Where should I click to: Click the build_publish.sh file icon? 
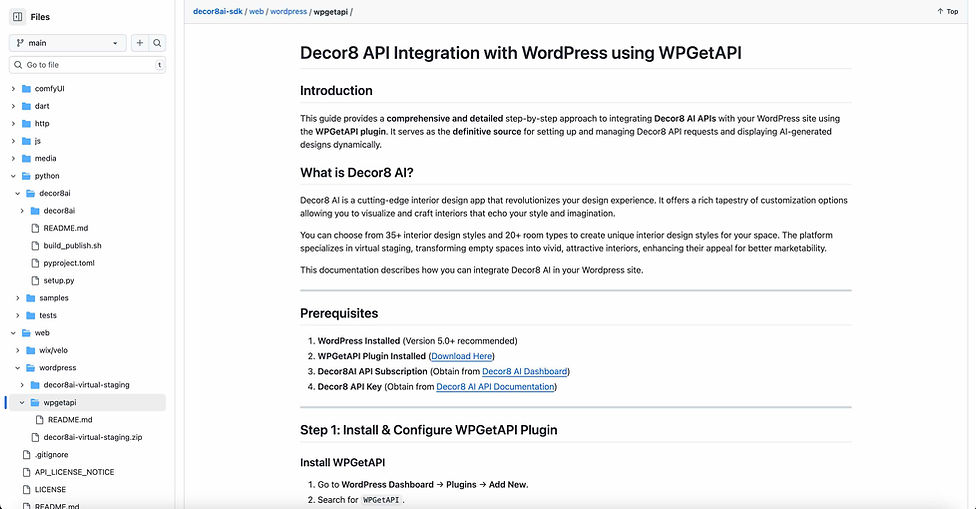(x=35, y=246)
